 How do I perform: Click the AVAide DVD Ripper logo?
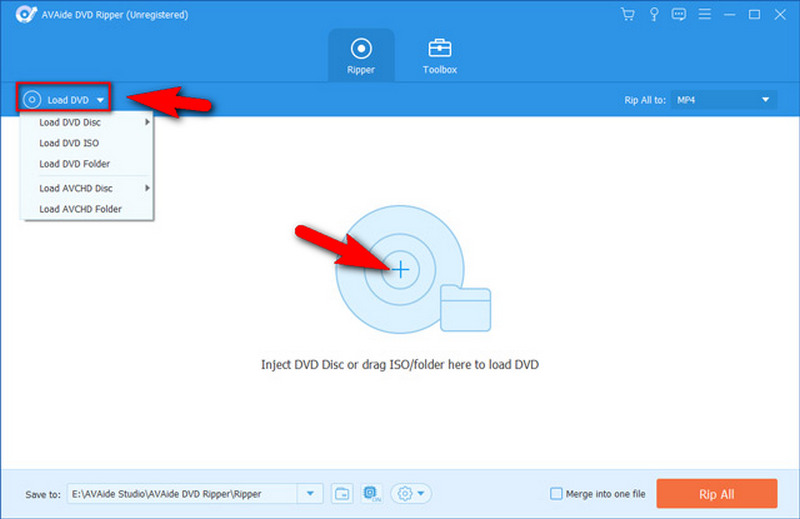pyautogui.click(x=26, y=14)
